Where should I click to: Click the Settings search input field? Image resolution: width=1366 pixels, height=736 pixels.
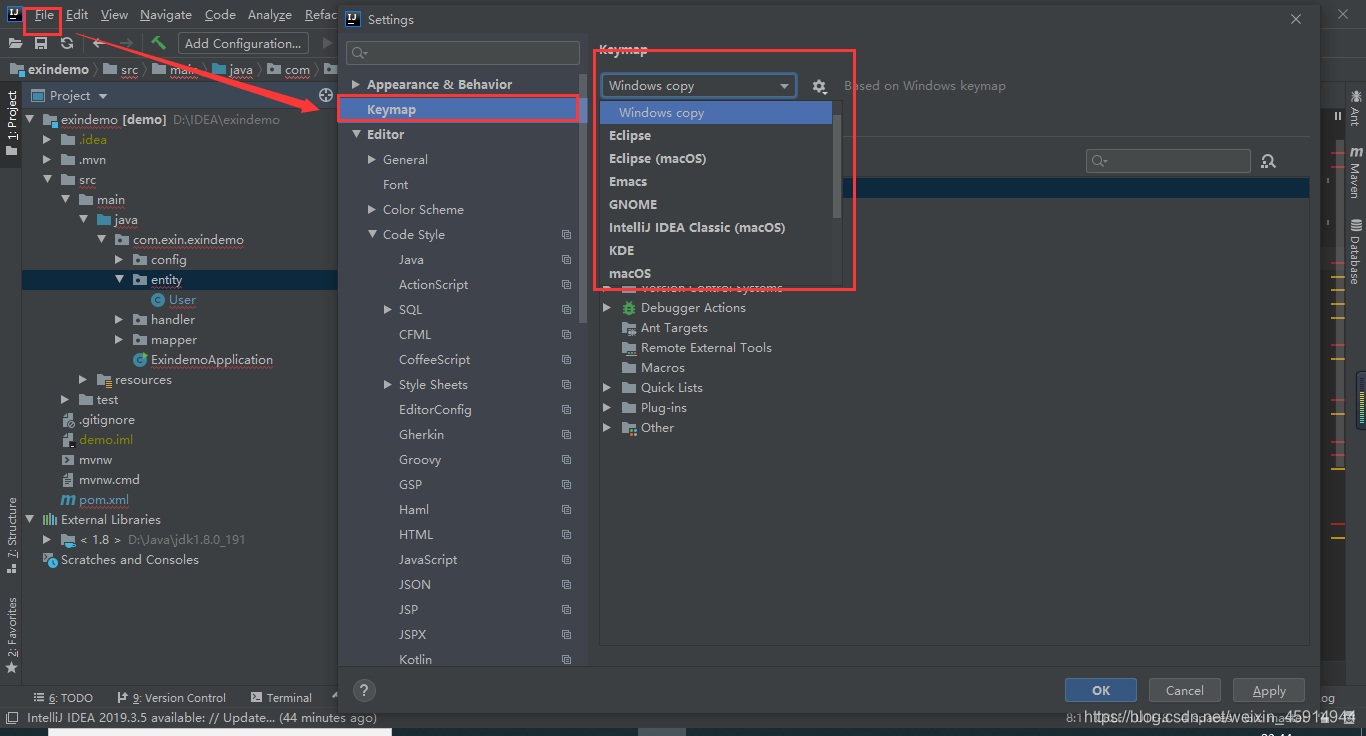click(463, 53)
